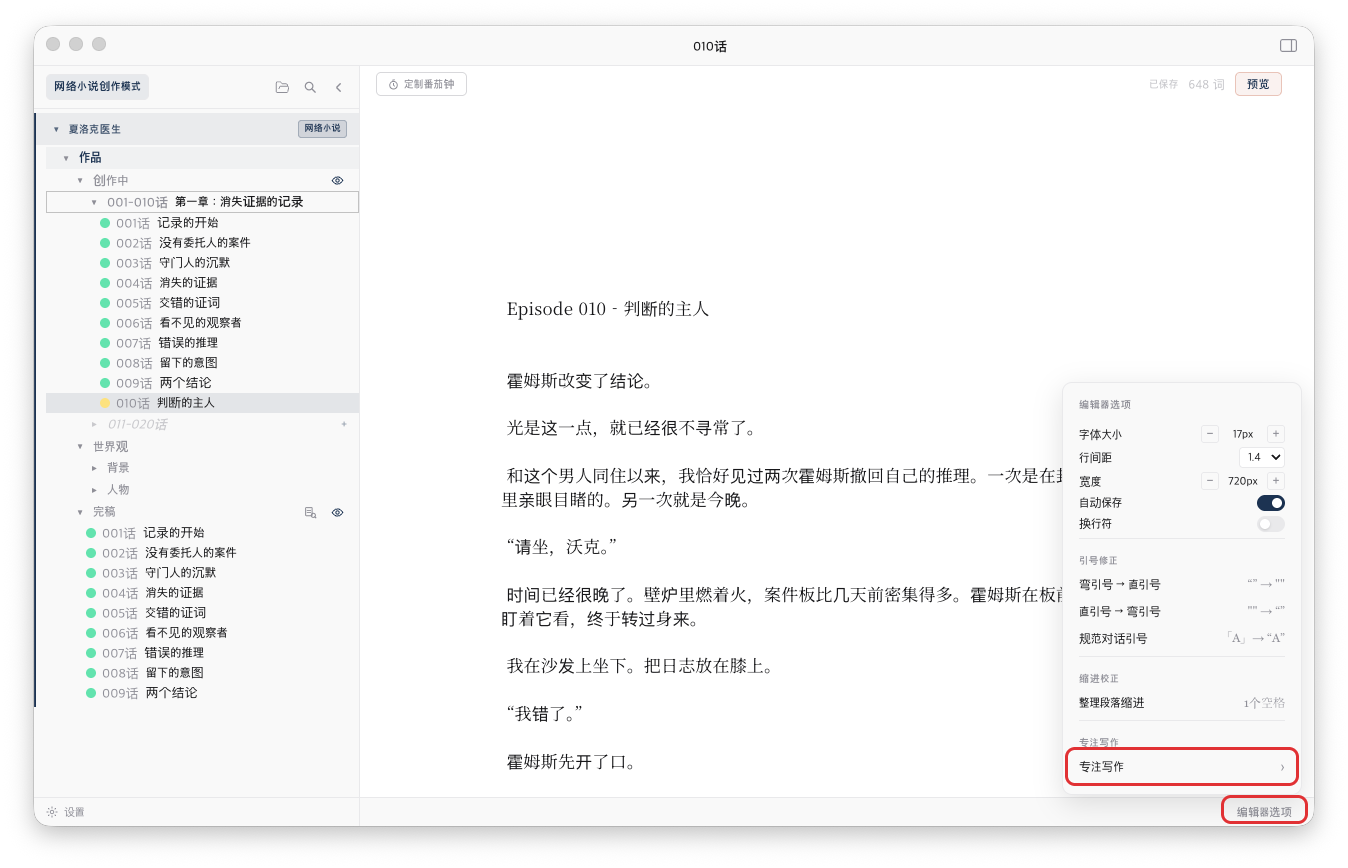The height and width of the screenshot is (868, 1348).
Task: Click the 网络小说创作模式 mode button
Action: click(97, 87)
